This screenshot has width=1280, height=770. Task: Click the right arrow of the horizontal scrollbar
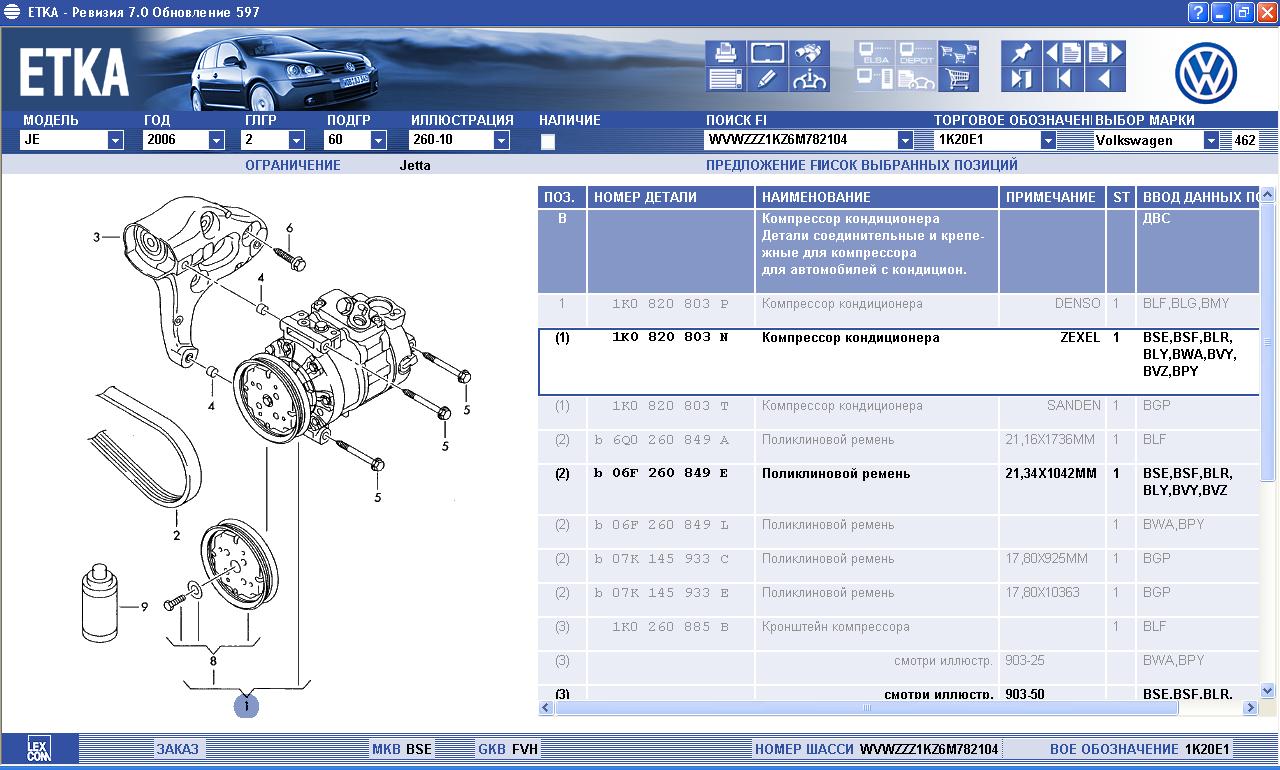click(1250, 708)
